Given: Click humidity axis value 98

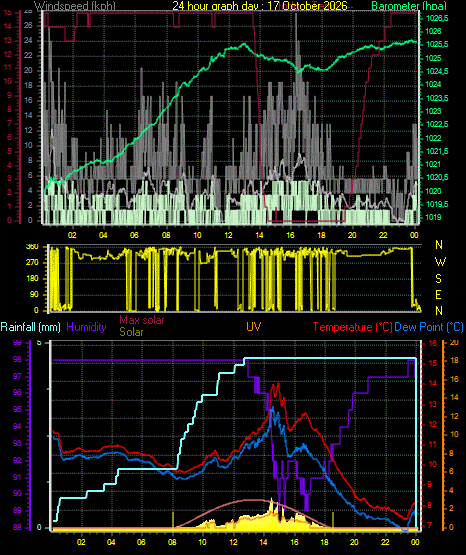Looking at the screenshot, I should tap(17, 360).
